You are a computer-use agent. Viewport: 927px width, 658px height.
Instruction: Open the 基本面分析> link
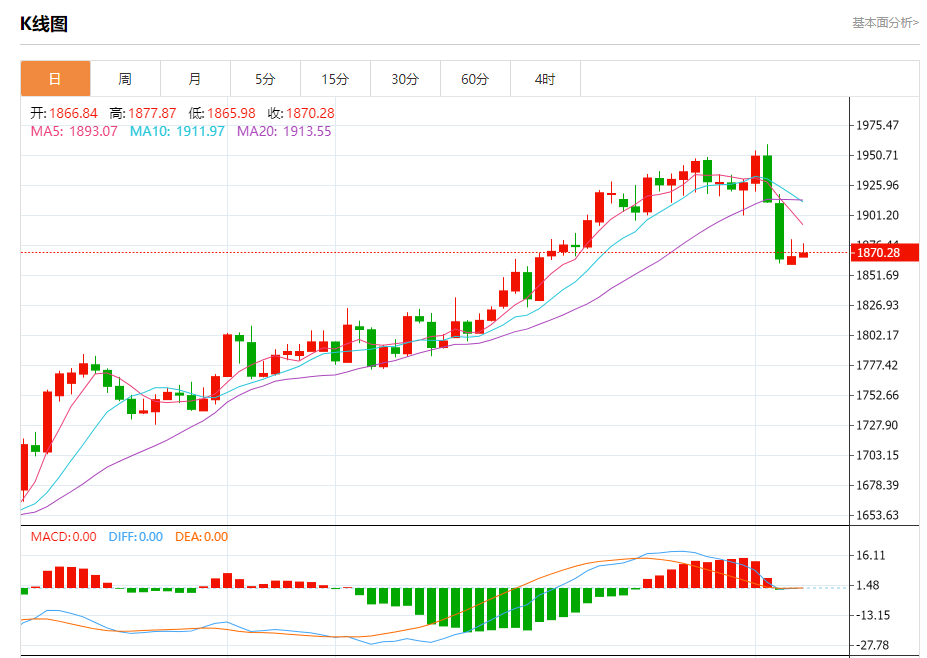point(885,22)
